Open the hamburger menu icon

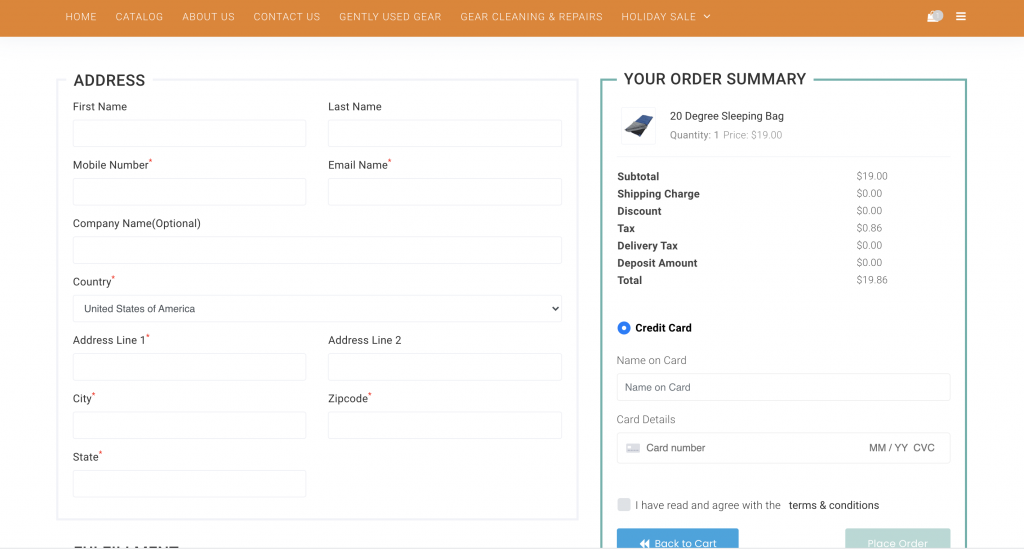961,17
